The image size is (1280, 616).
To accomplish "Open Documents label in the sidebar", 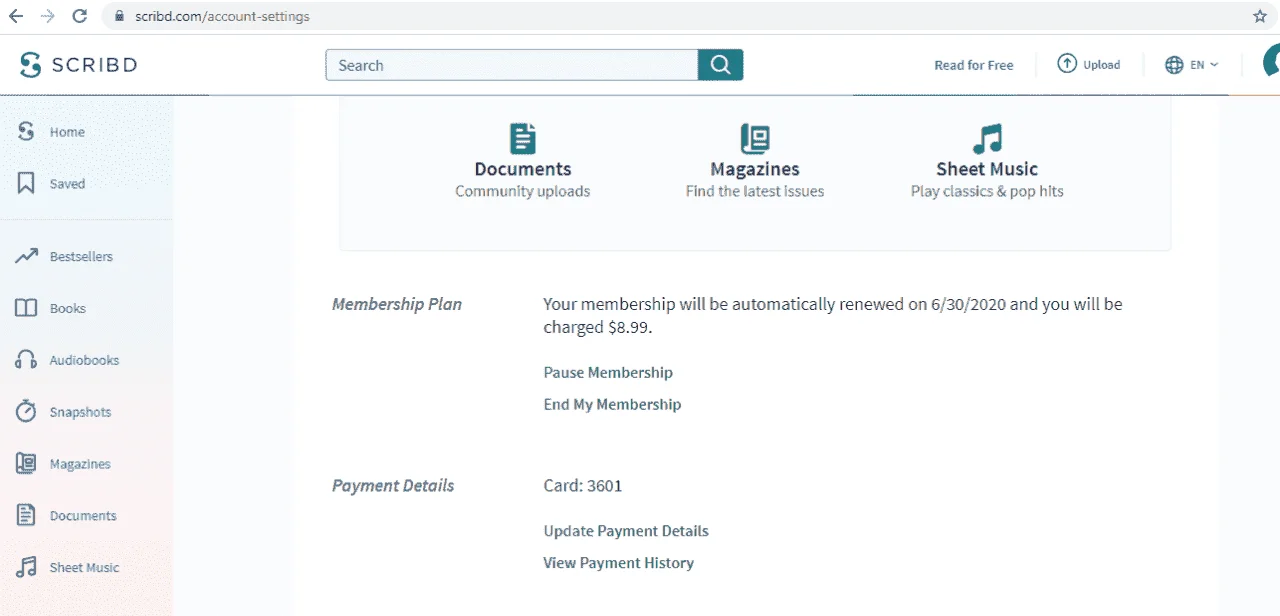I will [83, 516].
